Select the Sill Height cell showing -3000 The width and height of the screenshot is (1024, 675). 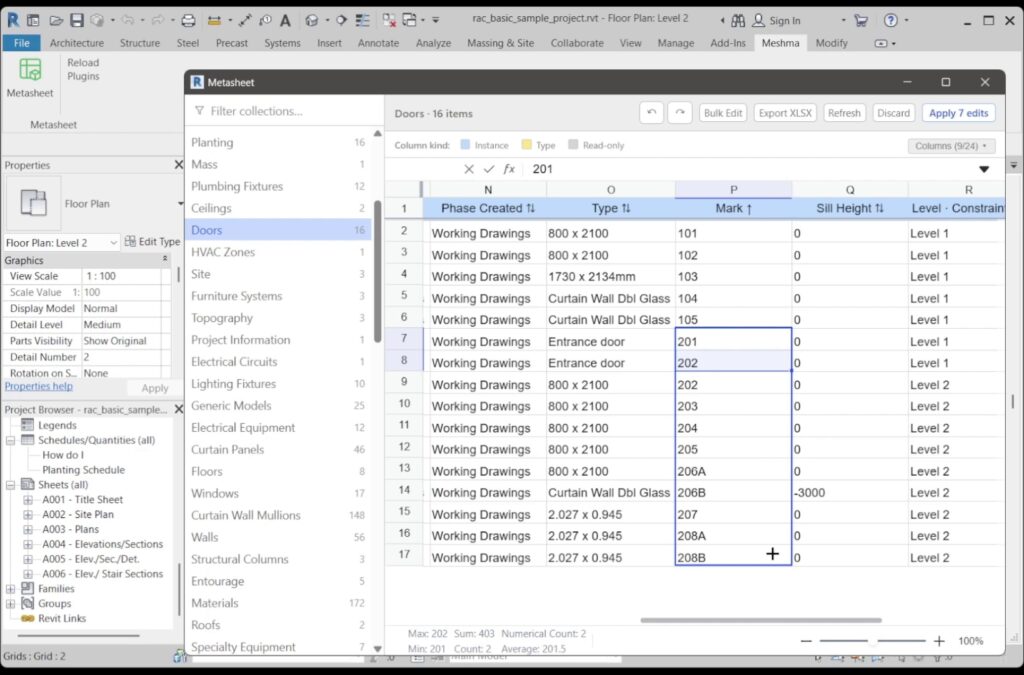point(850,493)
